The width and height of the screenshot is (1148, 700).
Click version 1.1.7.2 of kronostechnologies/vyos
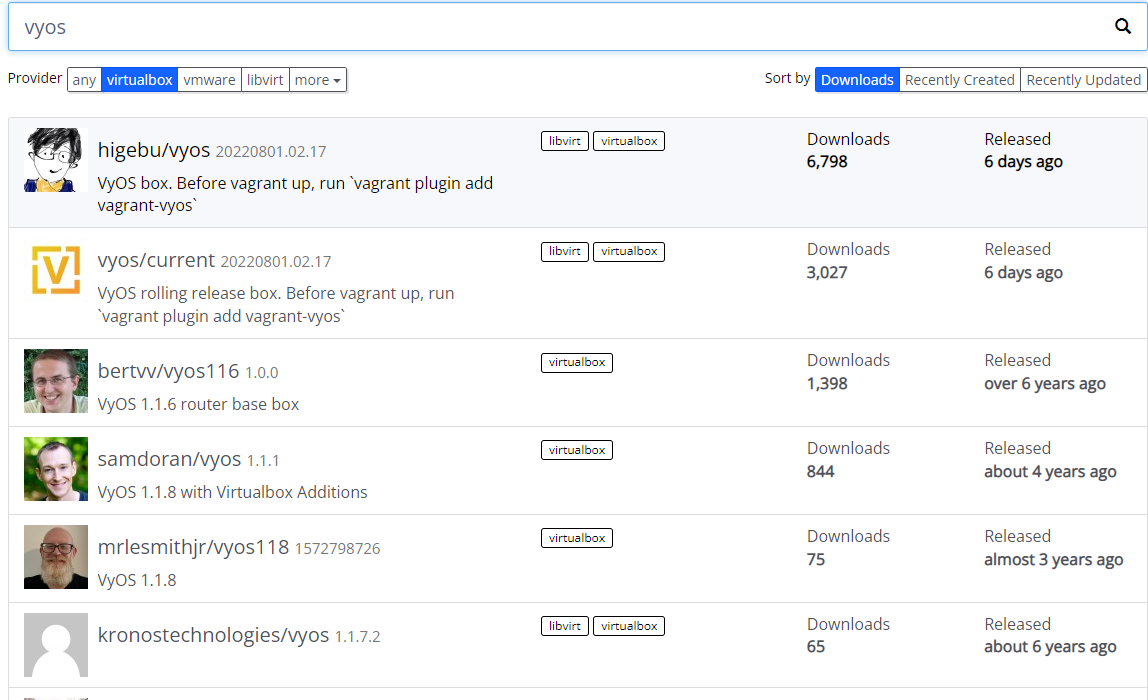point(357,636)
